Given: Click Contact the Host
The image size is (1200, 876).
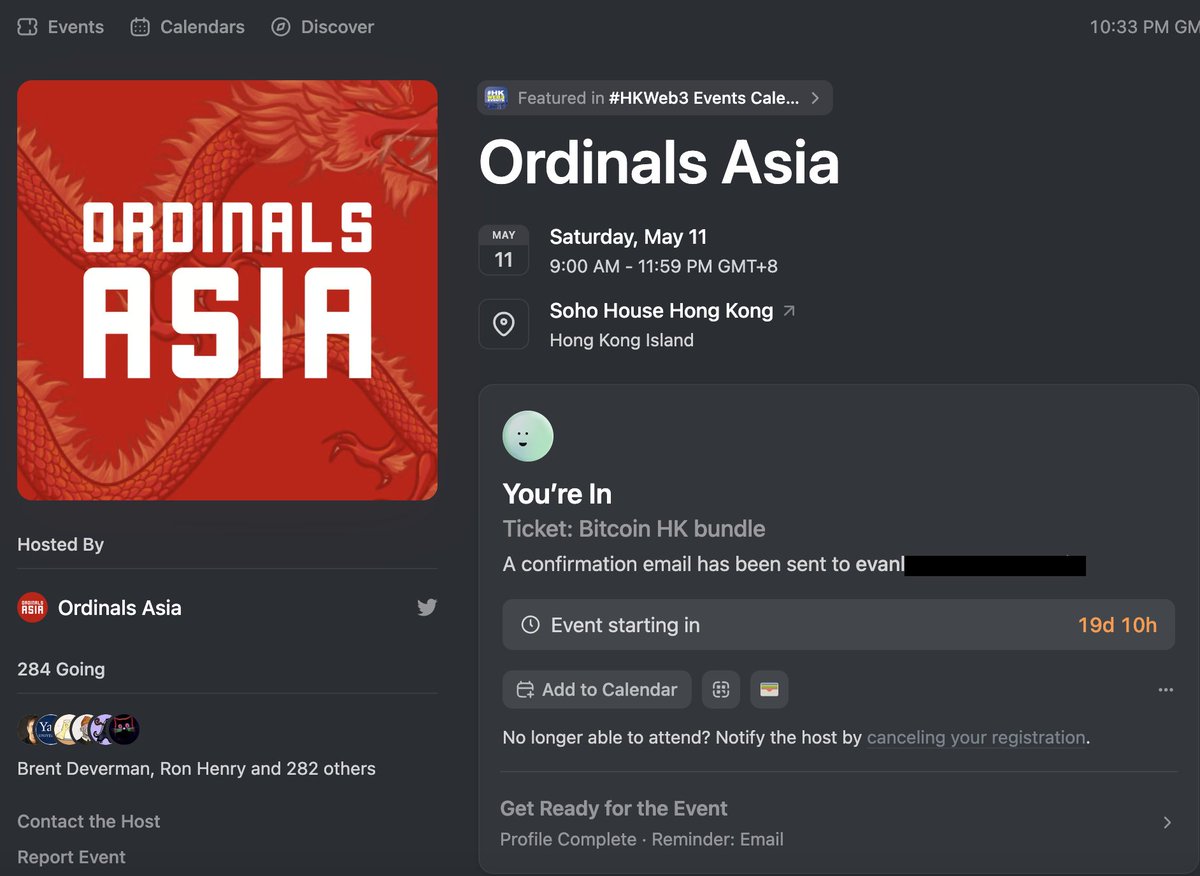Looking at the screenshot, I should pos(89,821).
